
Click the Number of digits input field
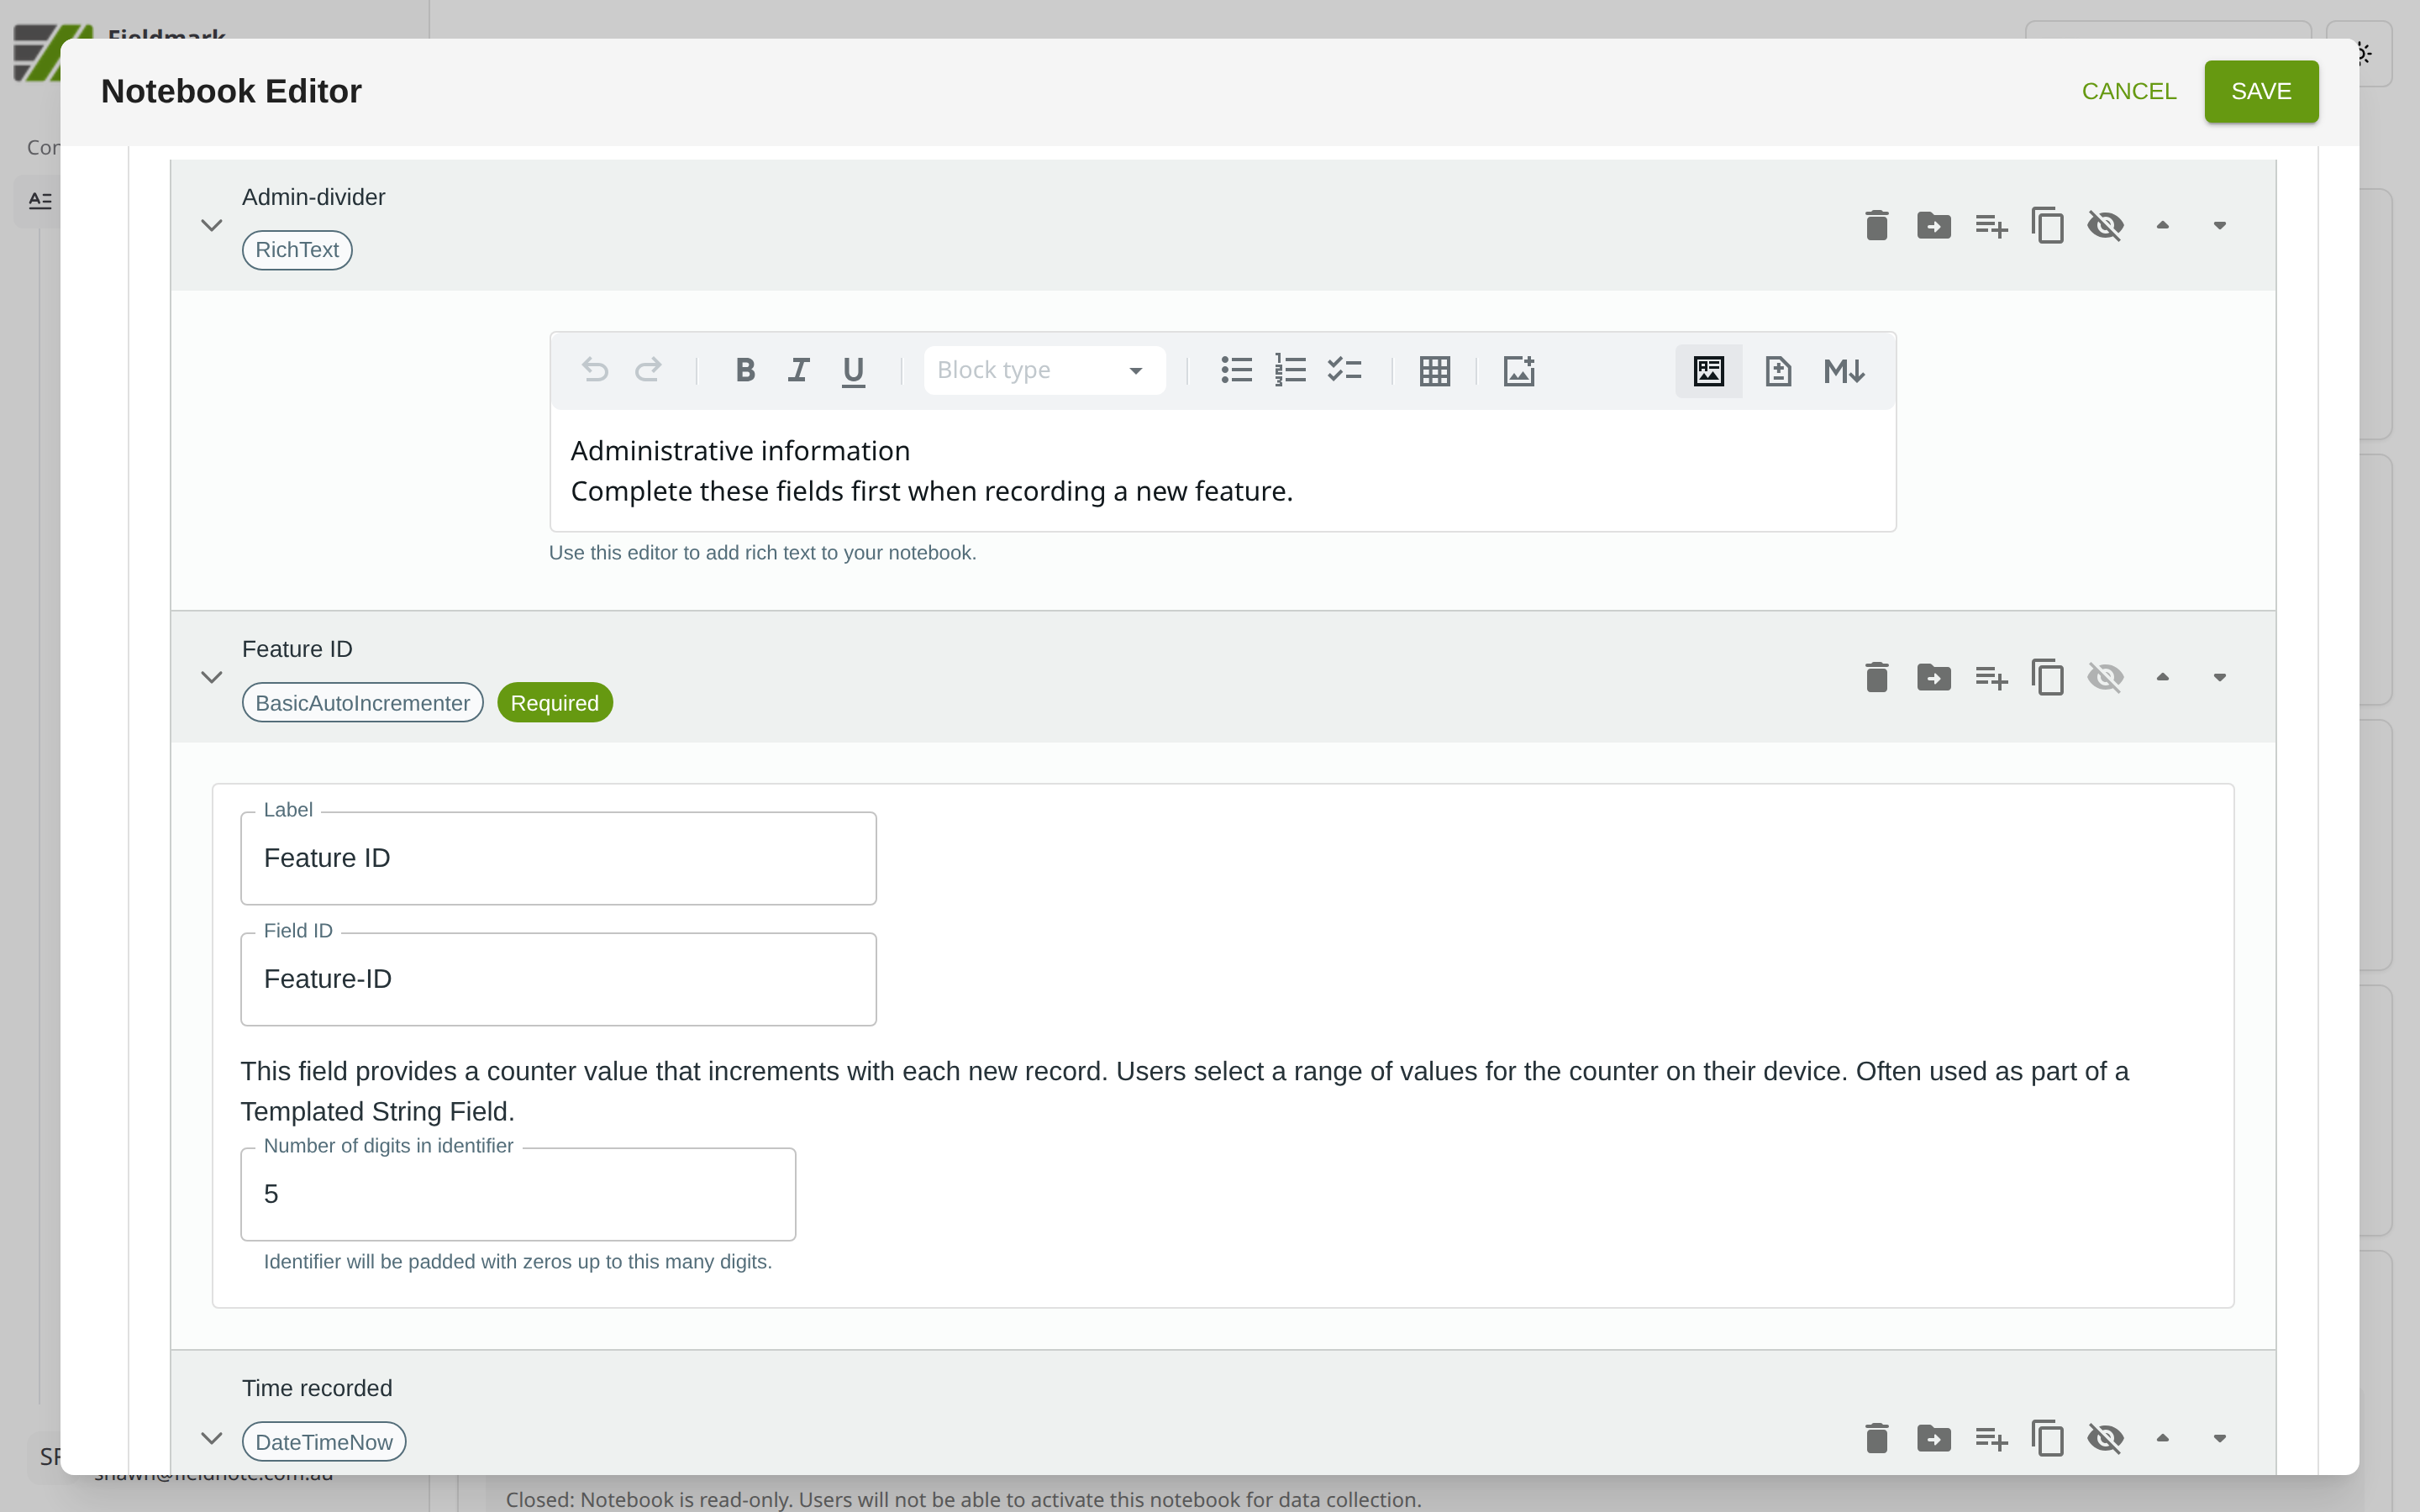click(x=517, y=1194)
